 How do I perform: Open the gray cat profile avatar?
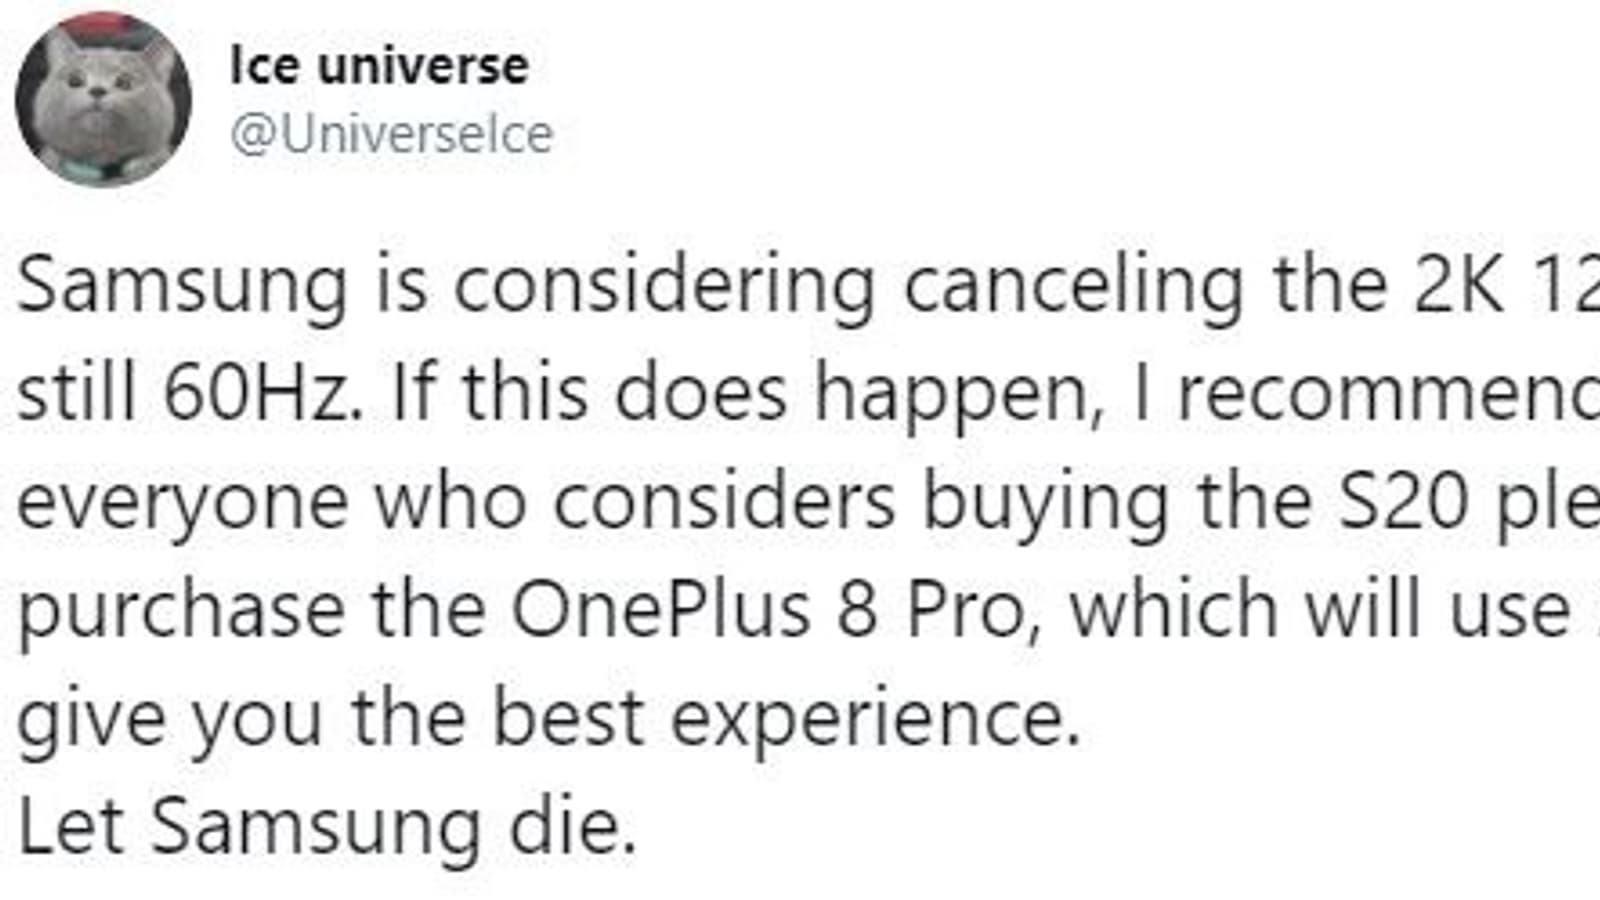103,100
